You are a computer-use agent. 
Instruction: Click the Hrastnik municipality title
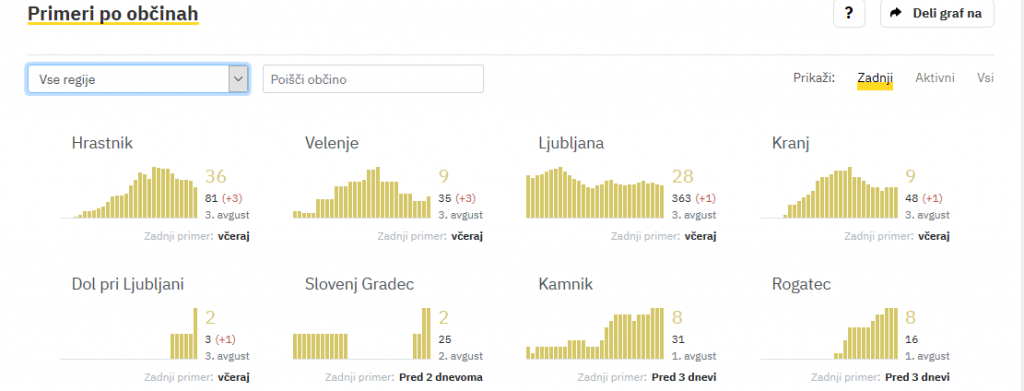[102, 143]
